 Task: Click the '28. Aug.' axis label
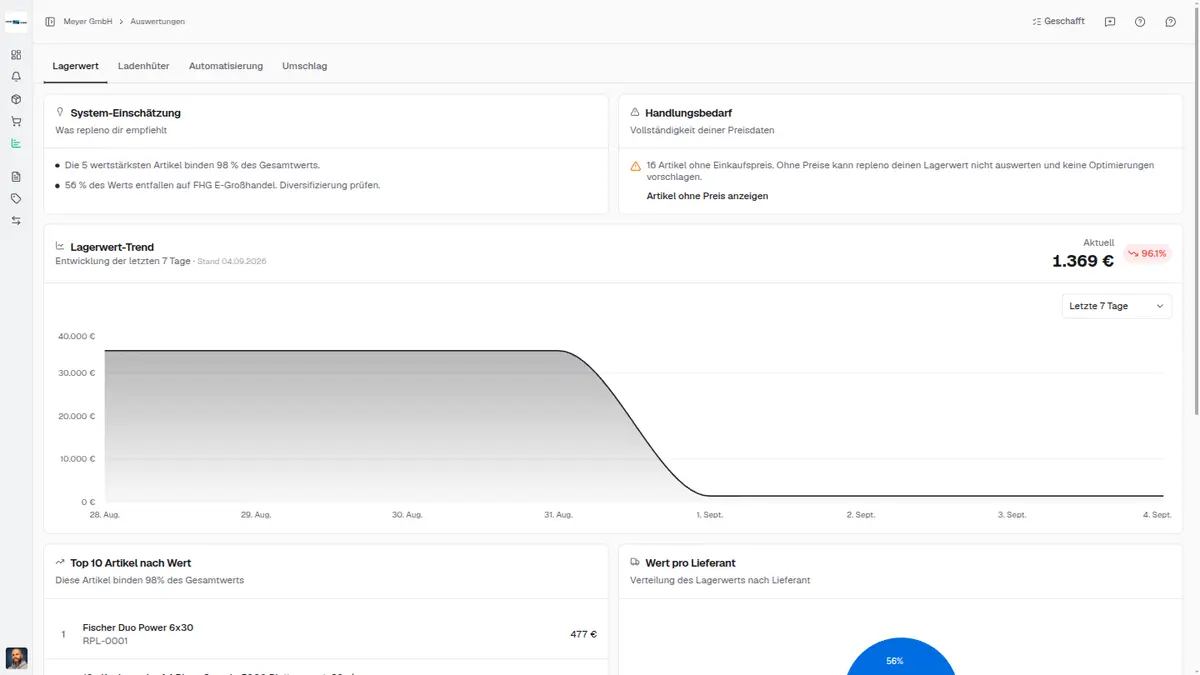coord(104,514)
